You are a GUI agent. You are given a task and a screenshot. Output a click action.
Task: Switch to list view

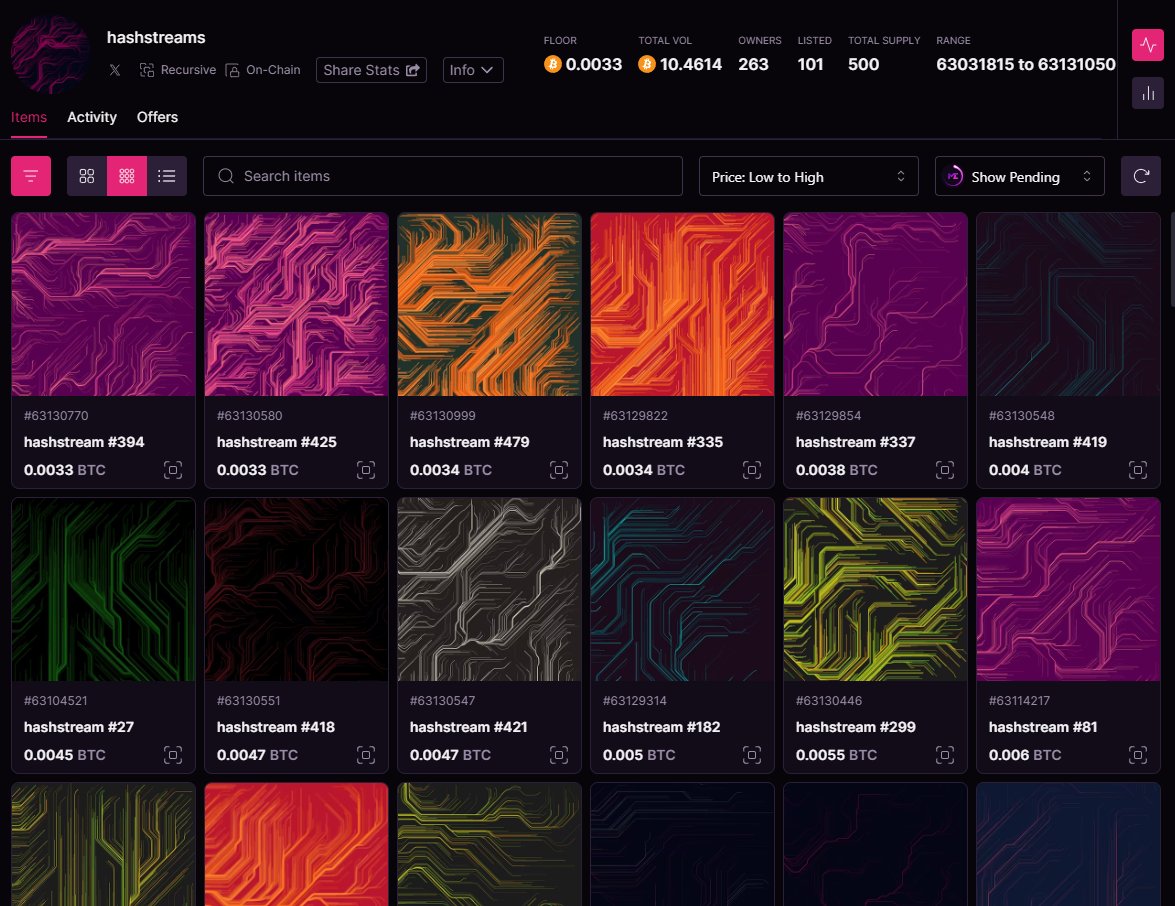click(x=166, y=176)
